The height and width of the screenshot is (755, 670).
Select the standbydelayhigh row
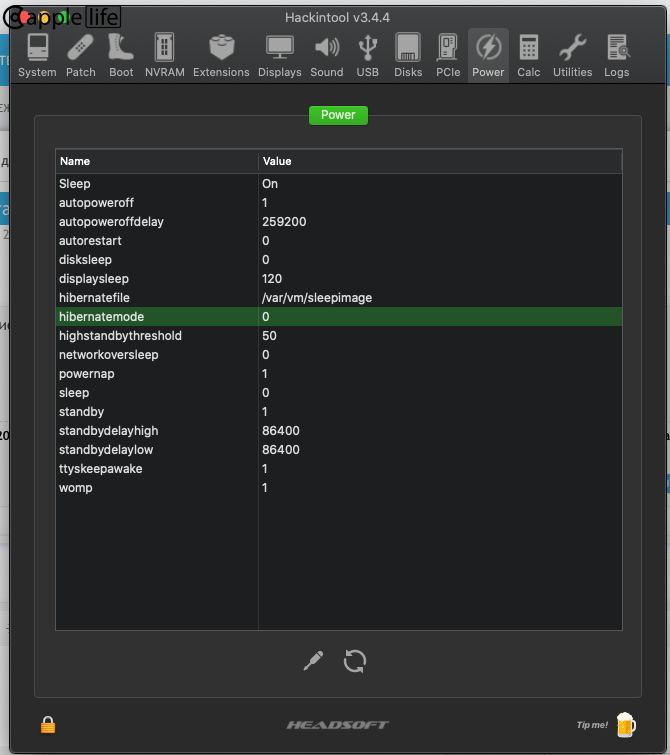339,431
